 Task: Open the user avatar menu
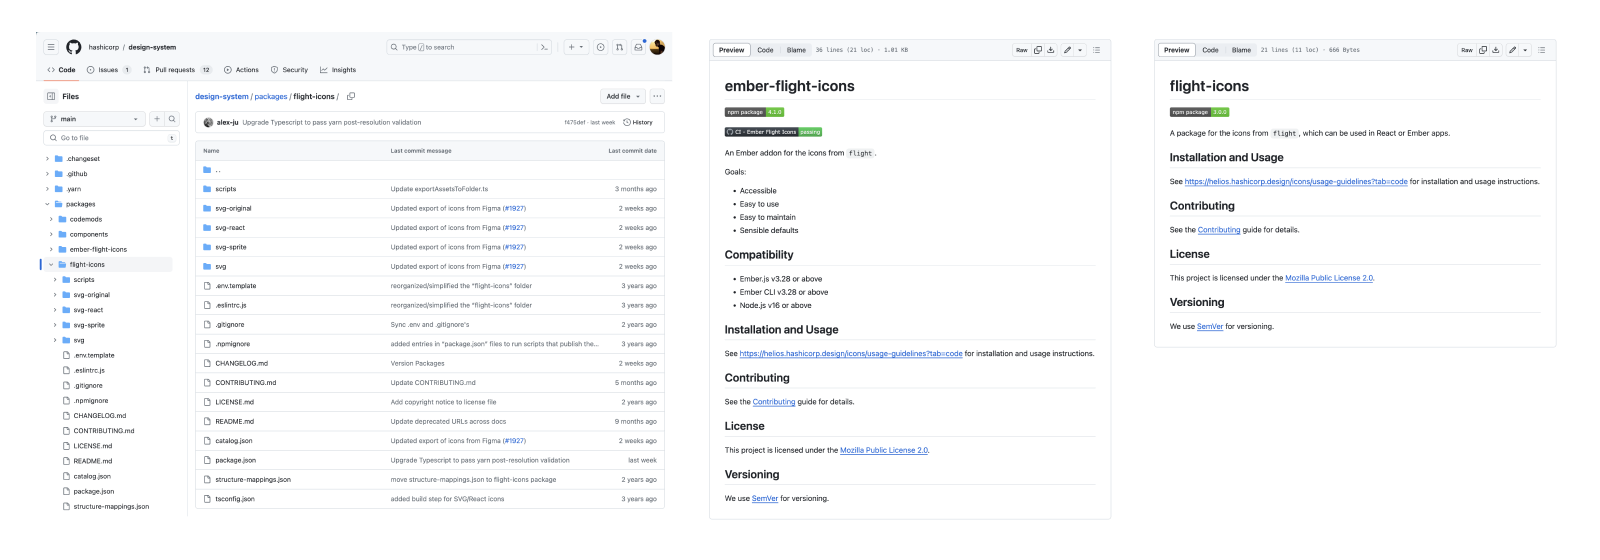point(657,47)
